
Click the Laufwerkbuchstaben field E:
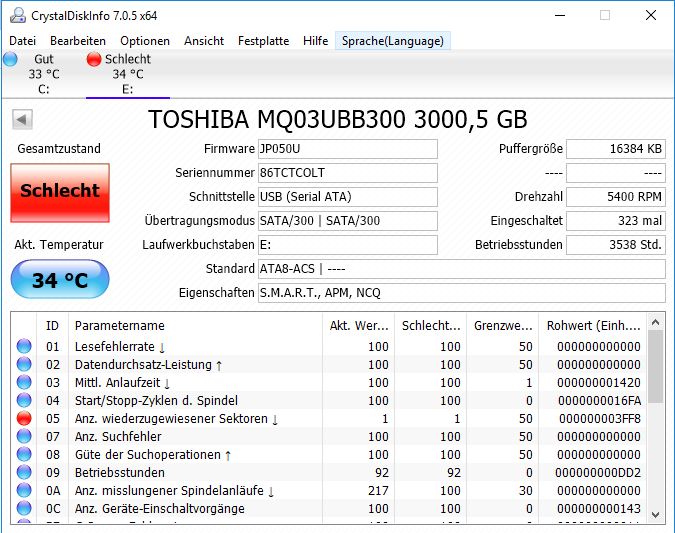click(x=347, y=245)
